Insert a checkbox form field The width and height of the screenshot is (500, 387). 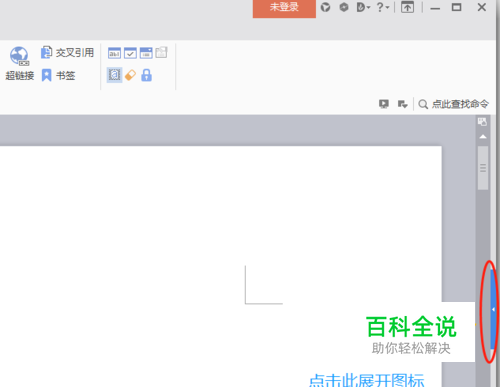(130, 53)
